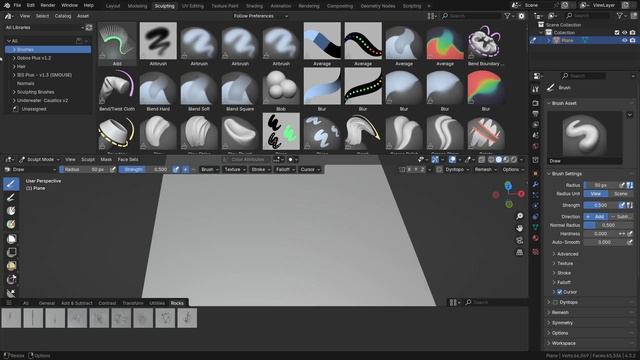The width and height of the screenshot is (640, 360).
Task: Click the red X axis gizmo handle
Action: [521, 194]
